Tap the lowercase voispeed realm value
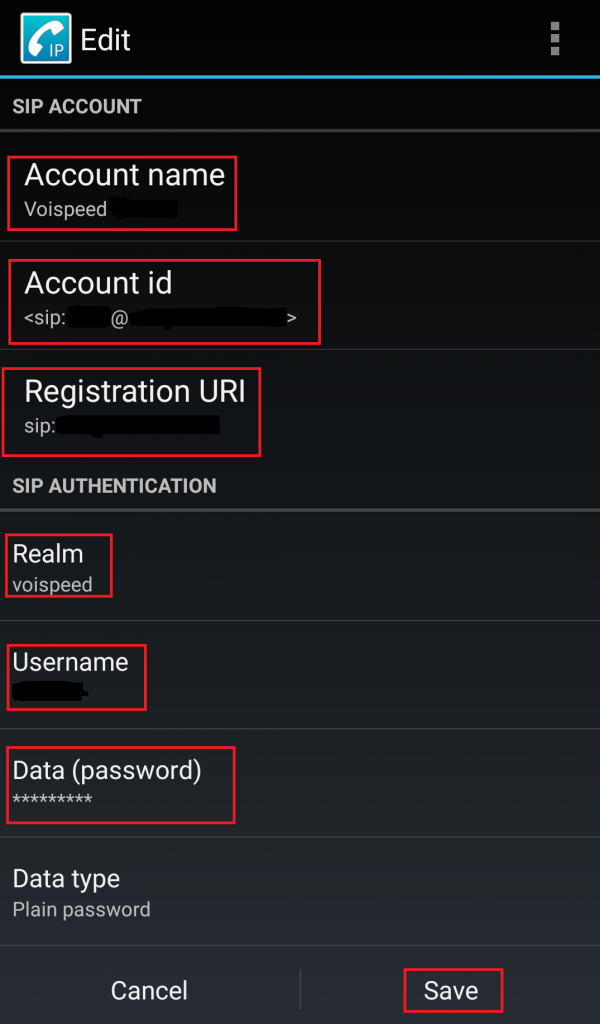This screenshot has height=1024, width=600. click(52, 584)
